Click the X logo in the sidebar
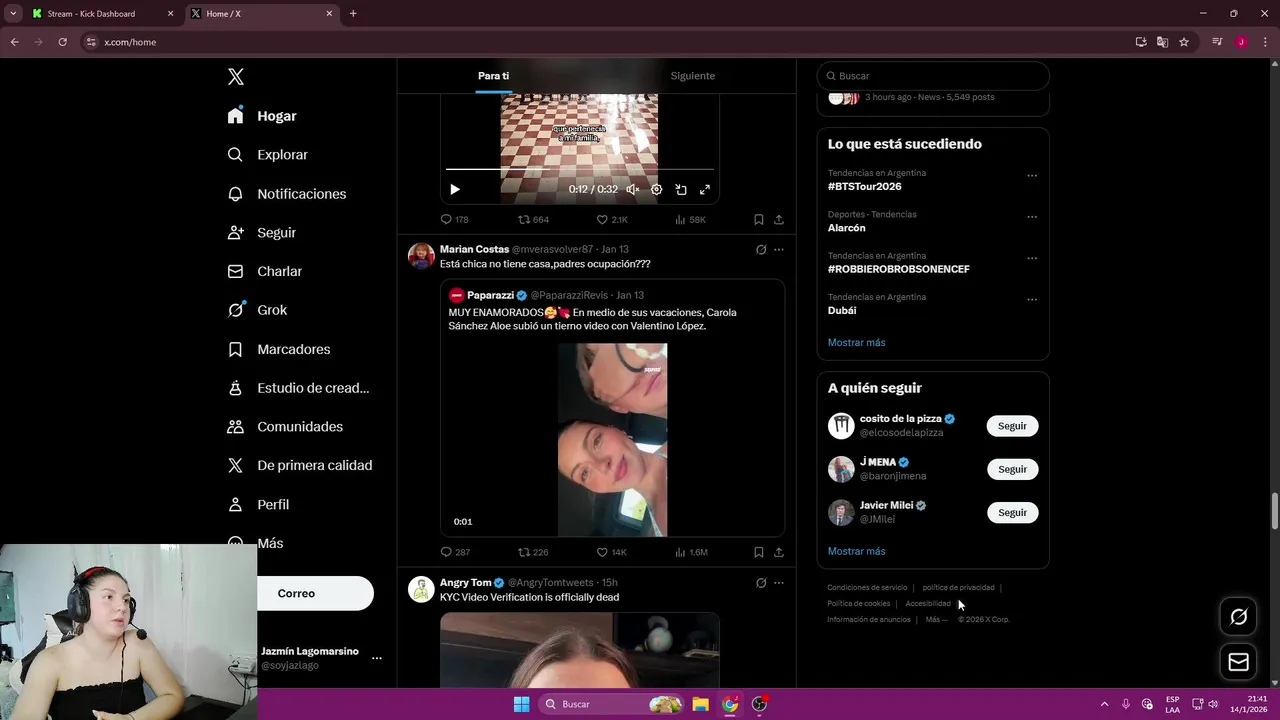The height and width of the screenshot is (720, 1280). [x=235, y=77]
